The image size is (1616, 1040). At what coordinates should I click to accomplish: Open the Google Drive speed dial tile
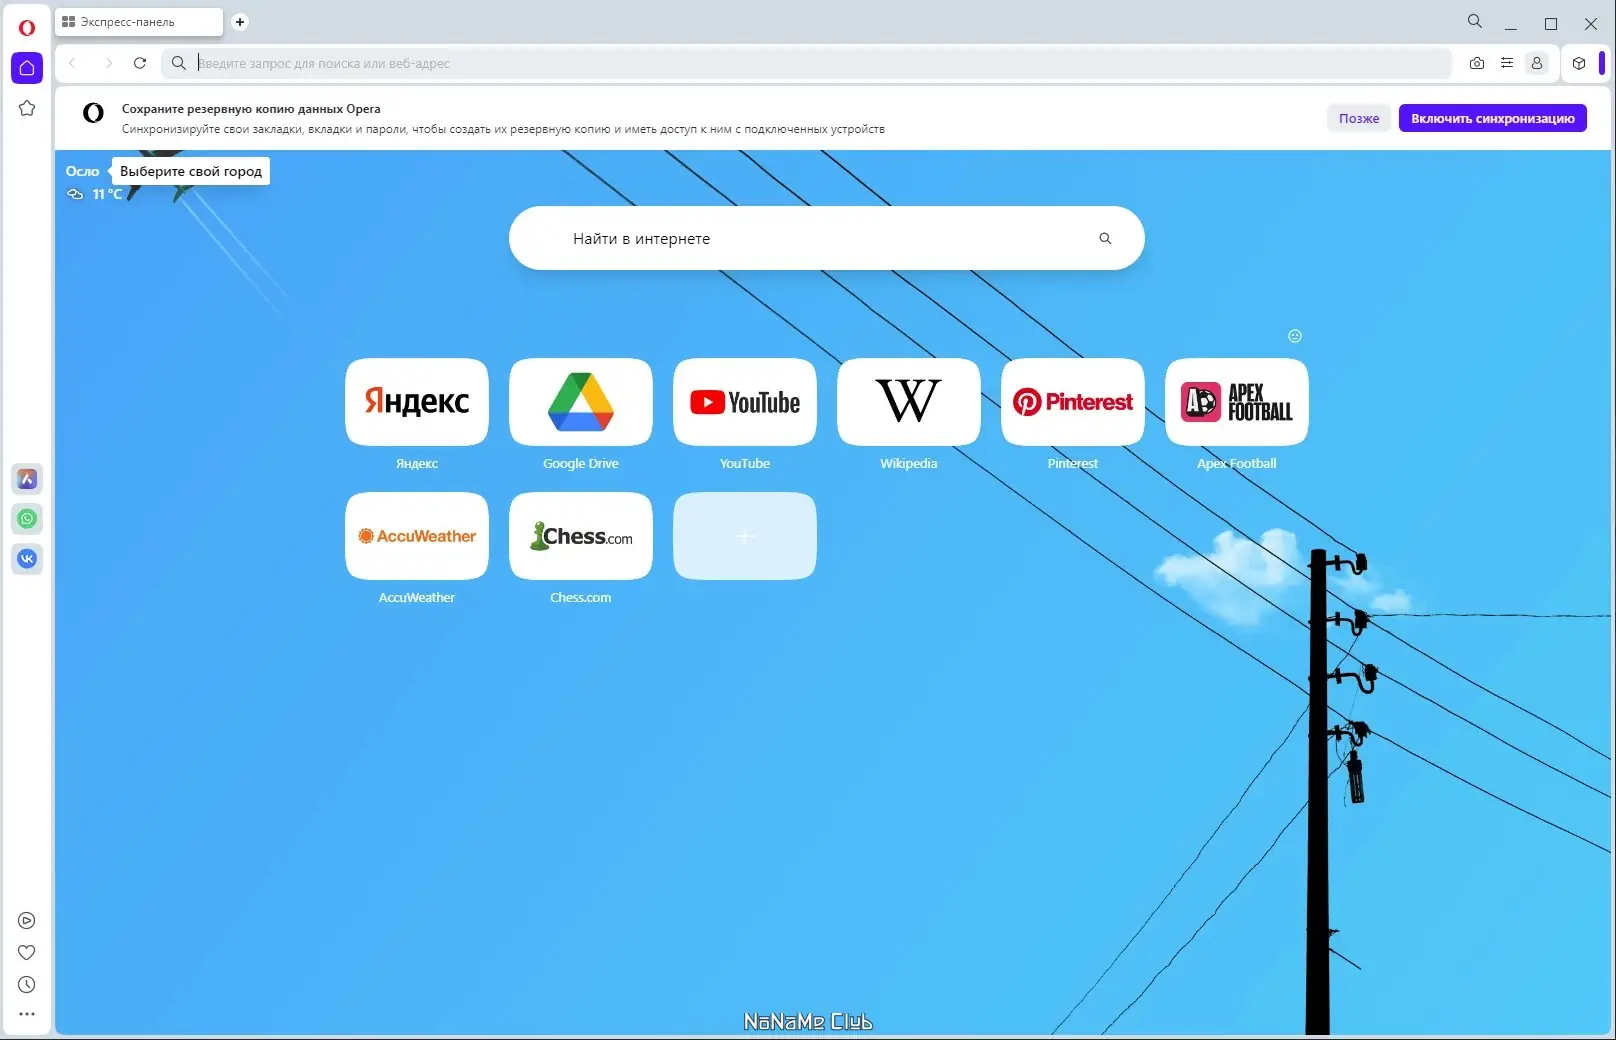pyautogui.click(x=581, y=402)
